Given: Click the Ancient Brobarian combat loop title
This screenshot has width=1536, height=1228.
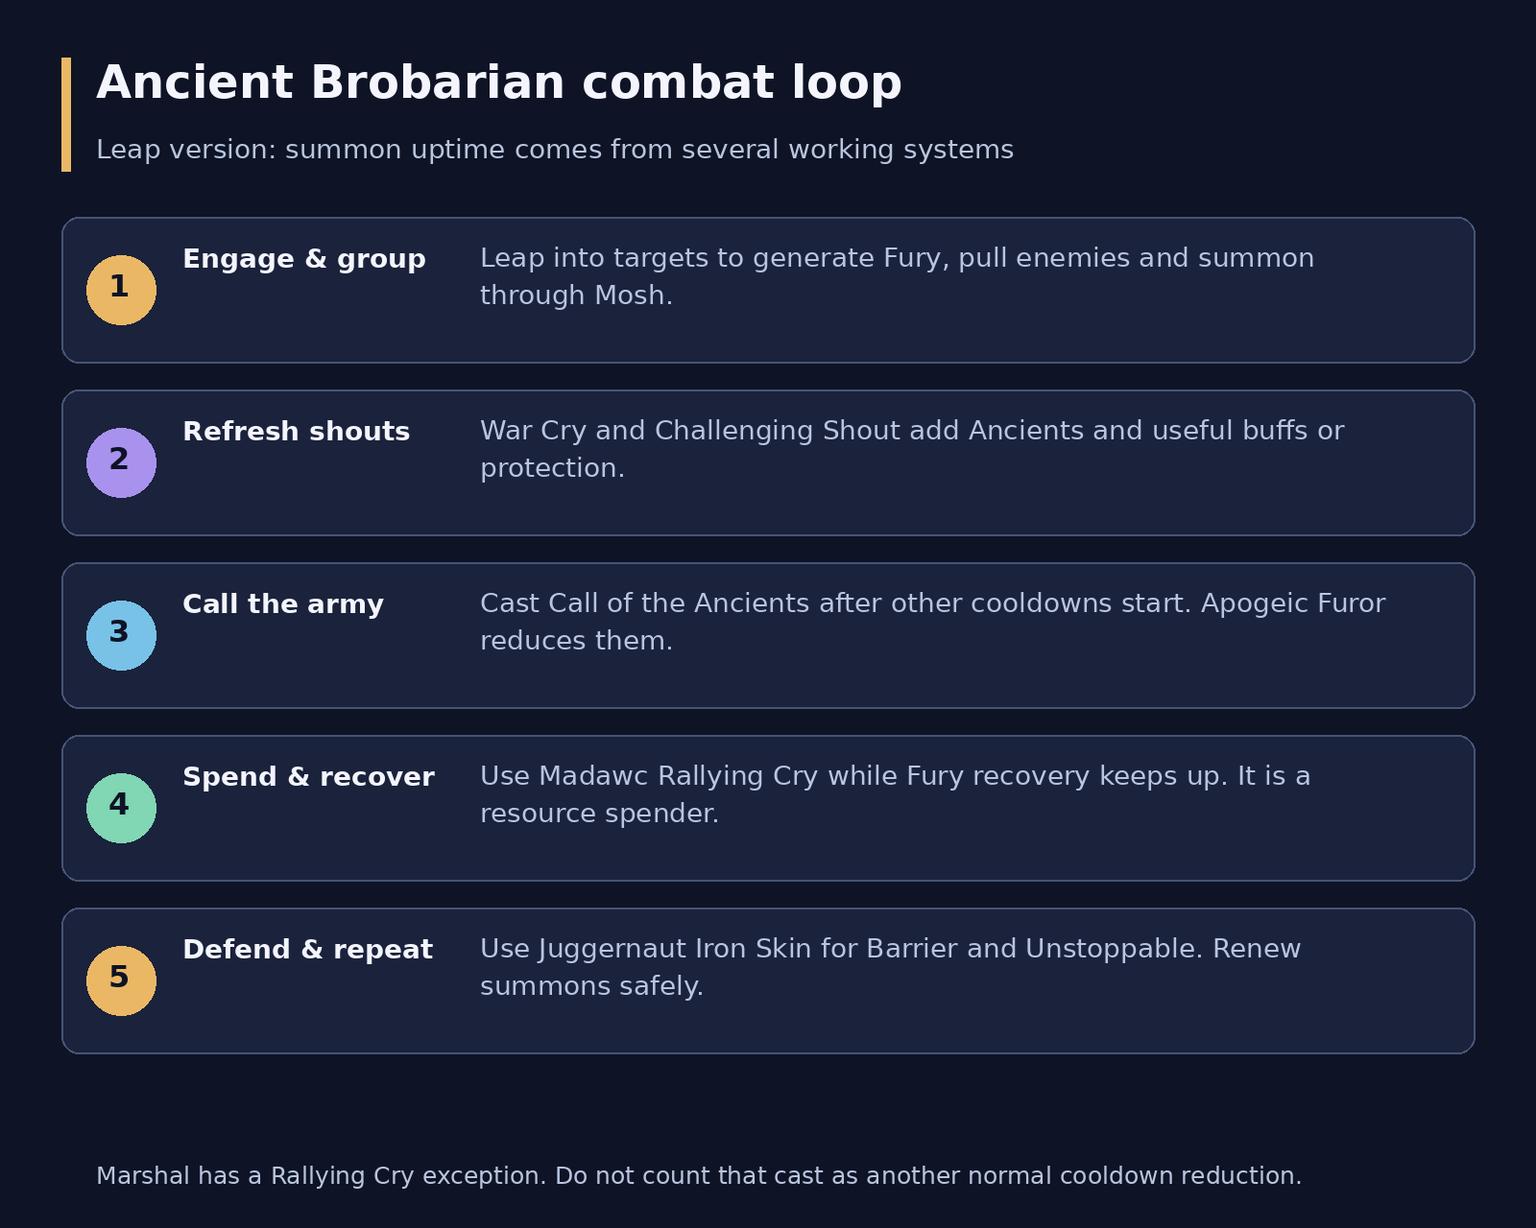Looking at the screenshot, I should coord(499,82).
